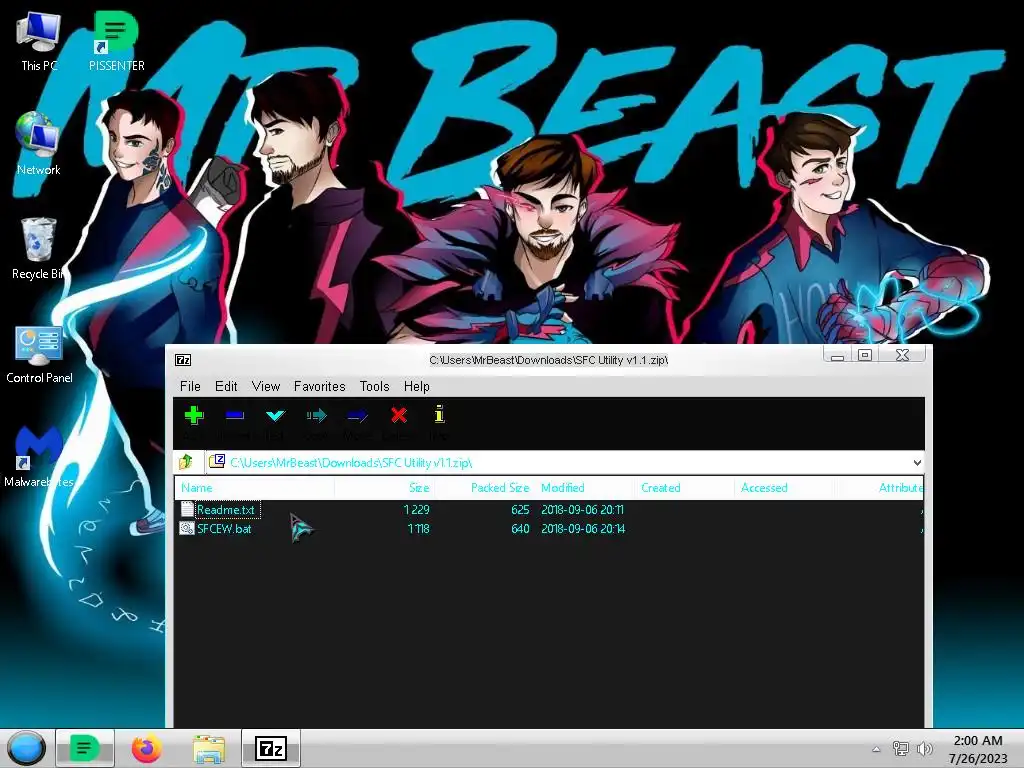The height and width of the screenshot is (768, 1024).
Task: Close the 7-Zip window
Action: click(903, 355)
